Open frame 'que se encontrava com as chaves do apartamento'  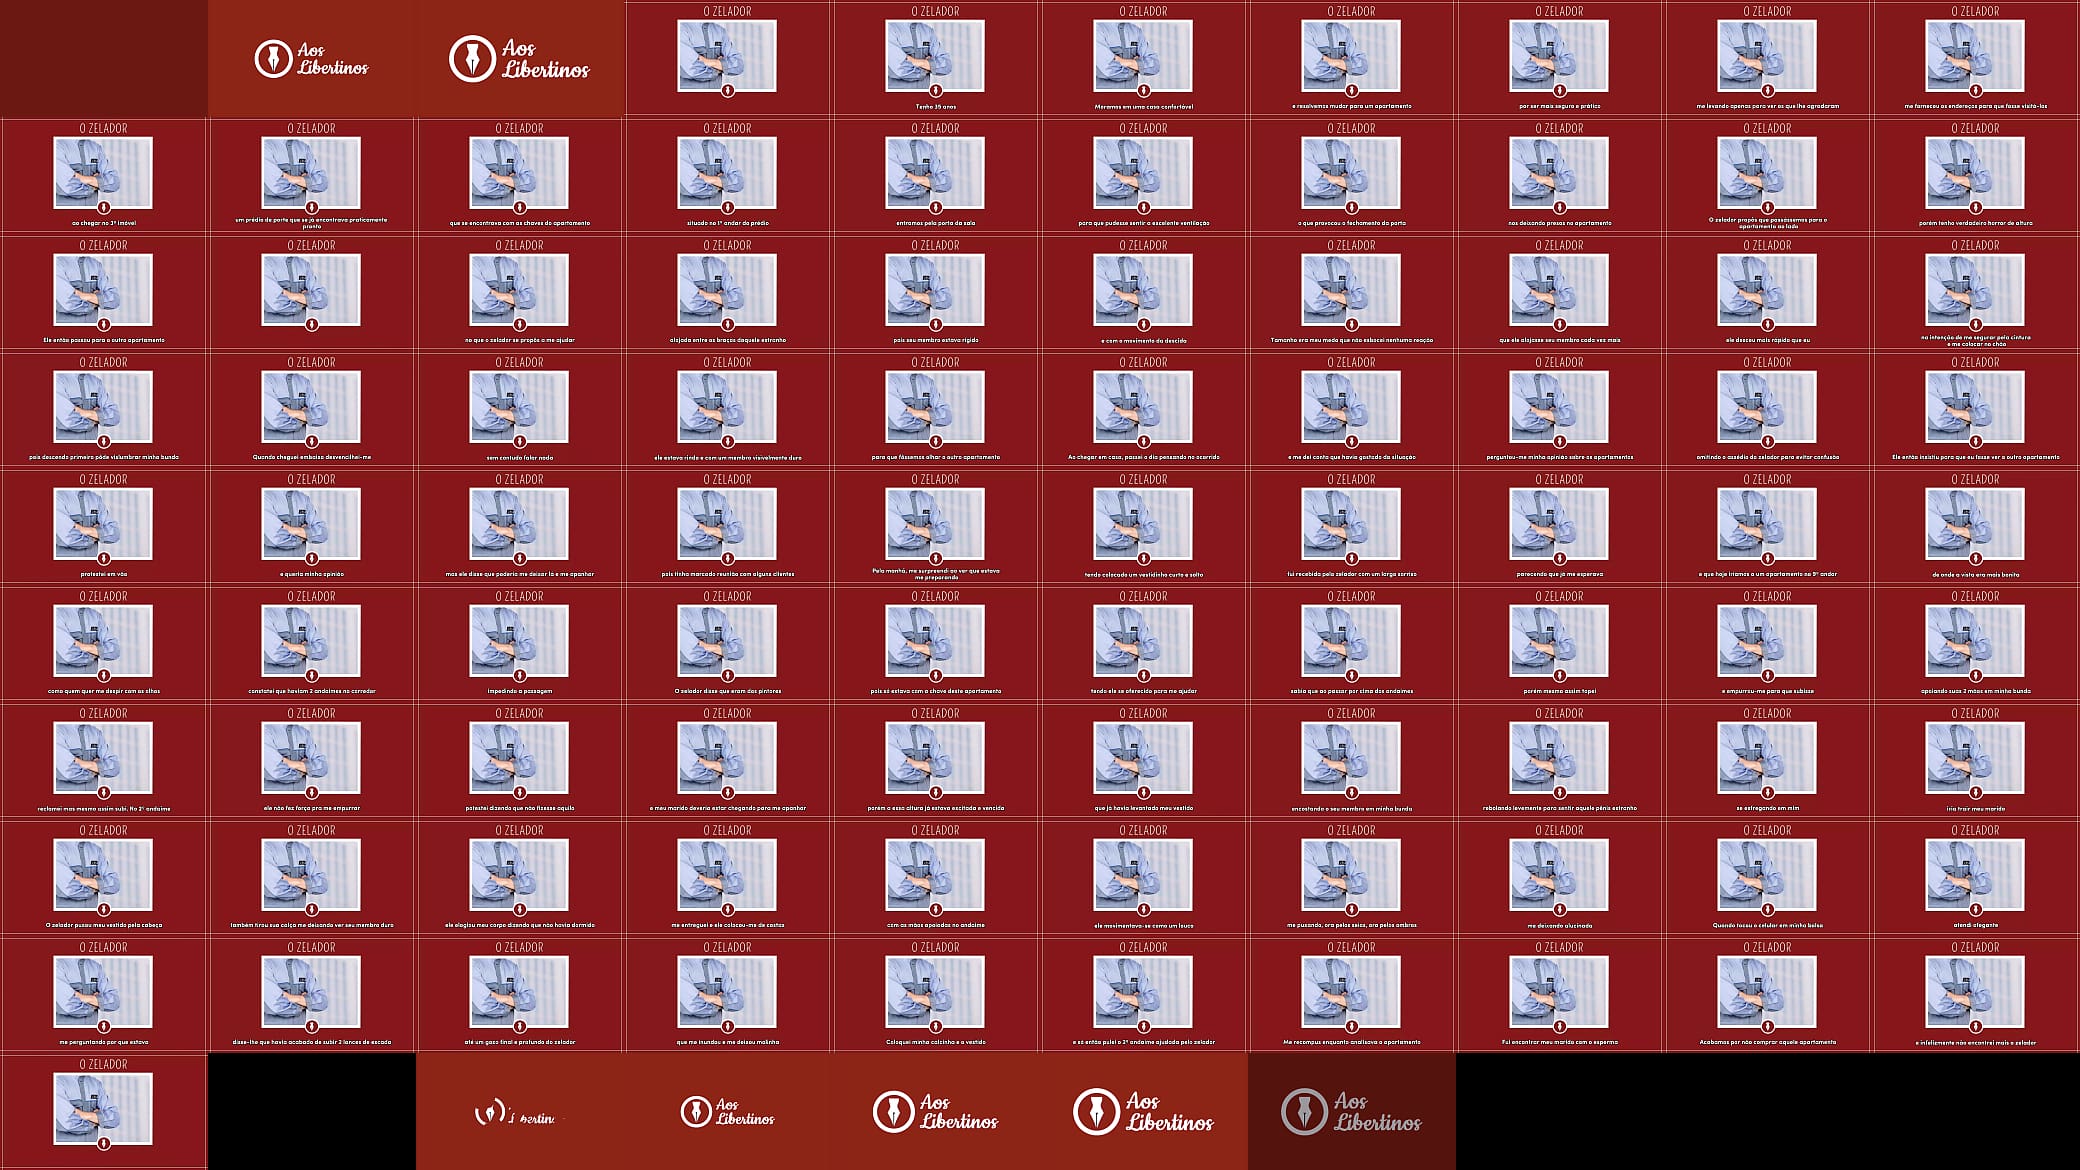tap(519, 175)
